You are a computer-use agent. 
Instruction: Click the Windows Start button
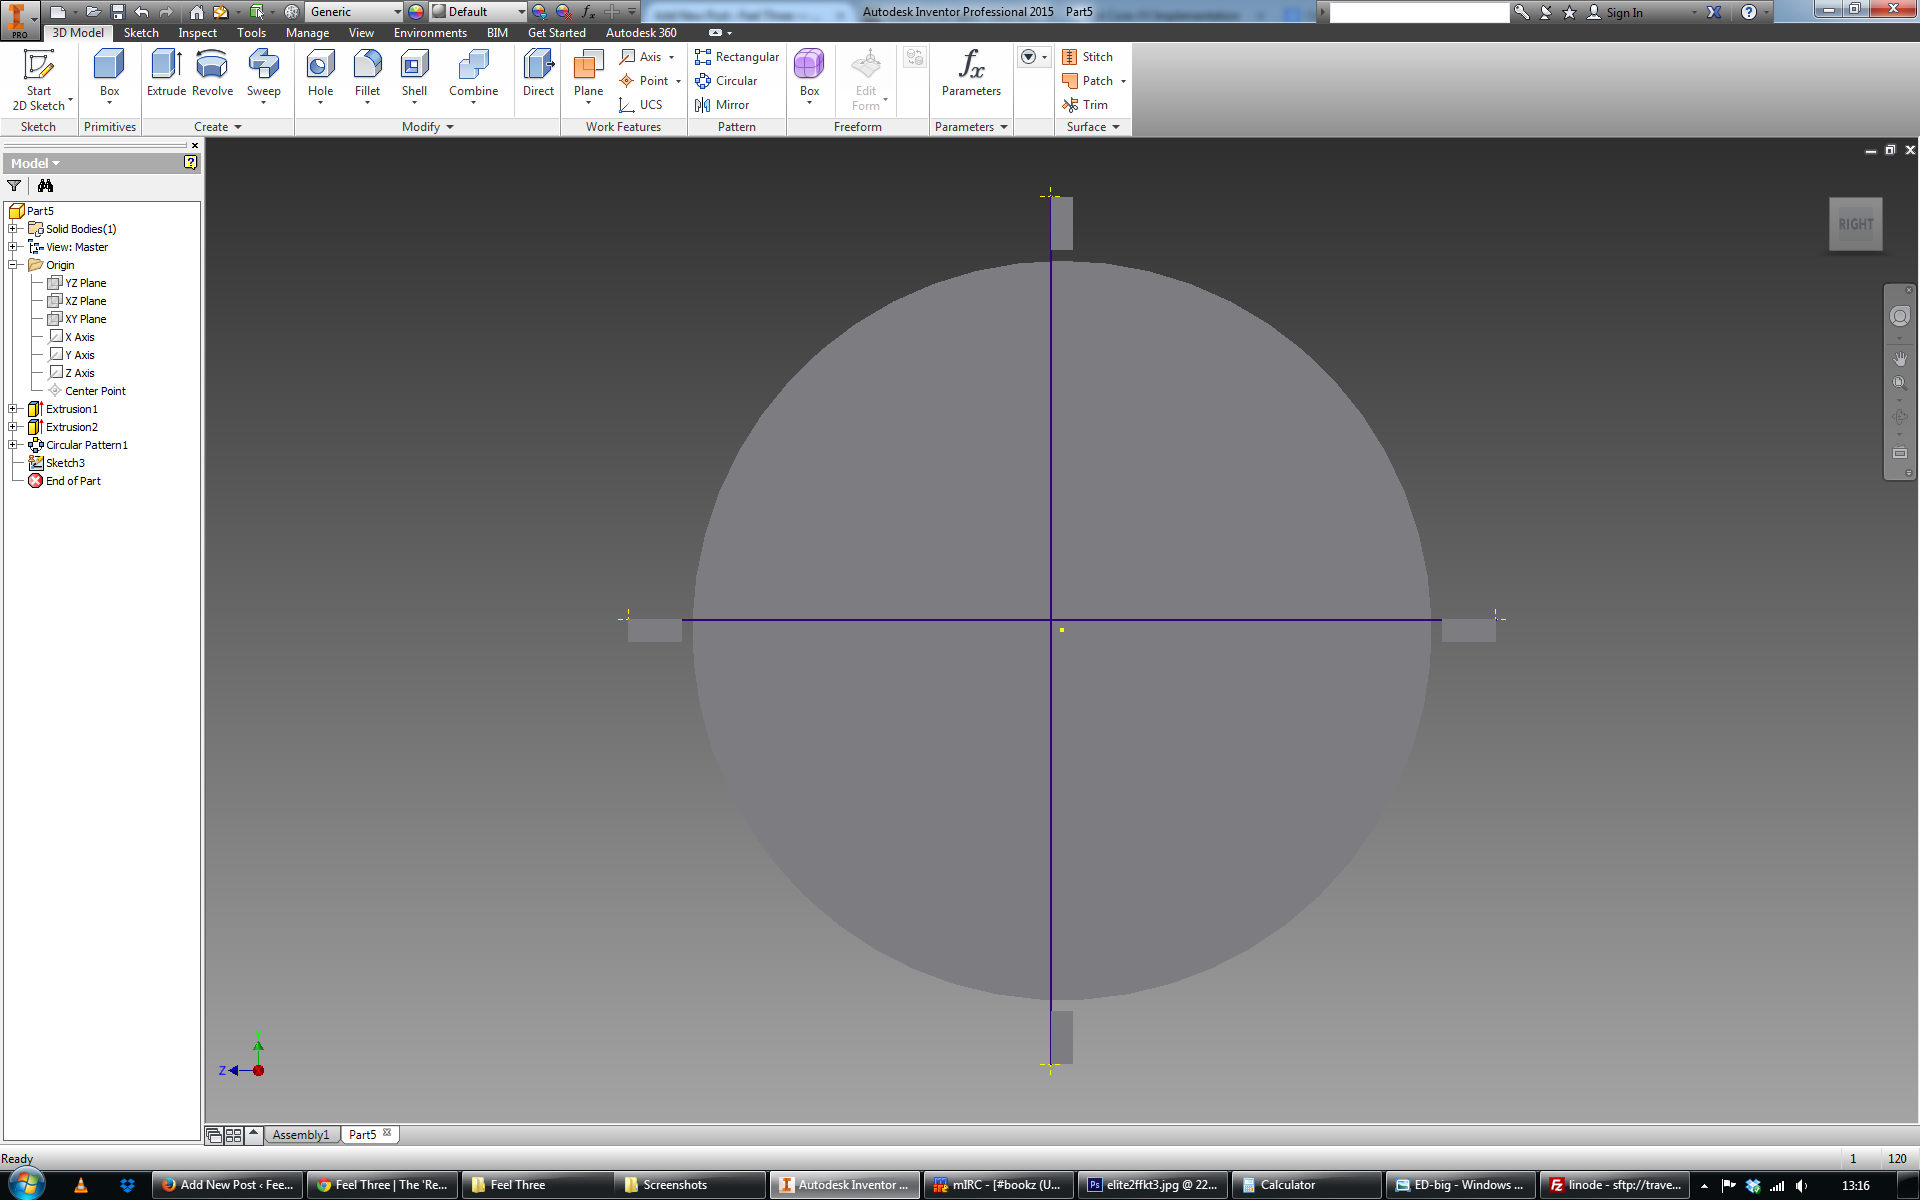25,1184
